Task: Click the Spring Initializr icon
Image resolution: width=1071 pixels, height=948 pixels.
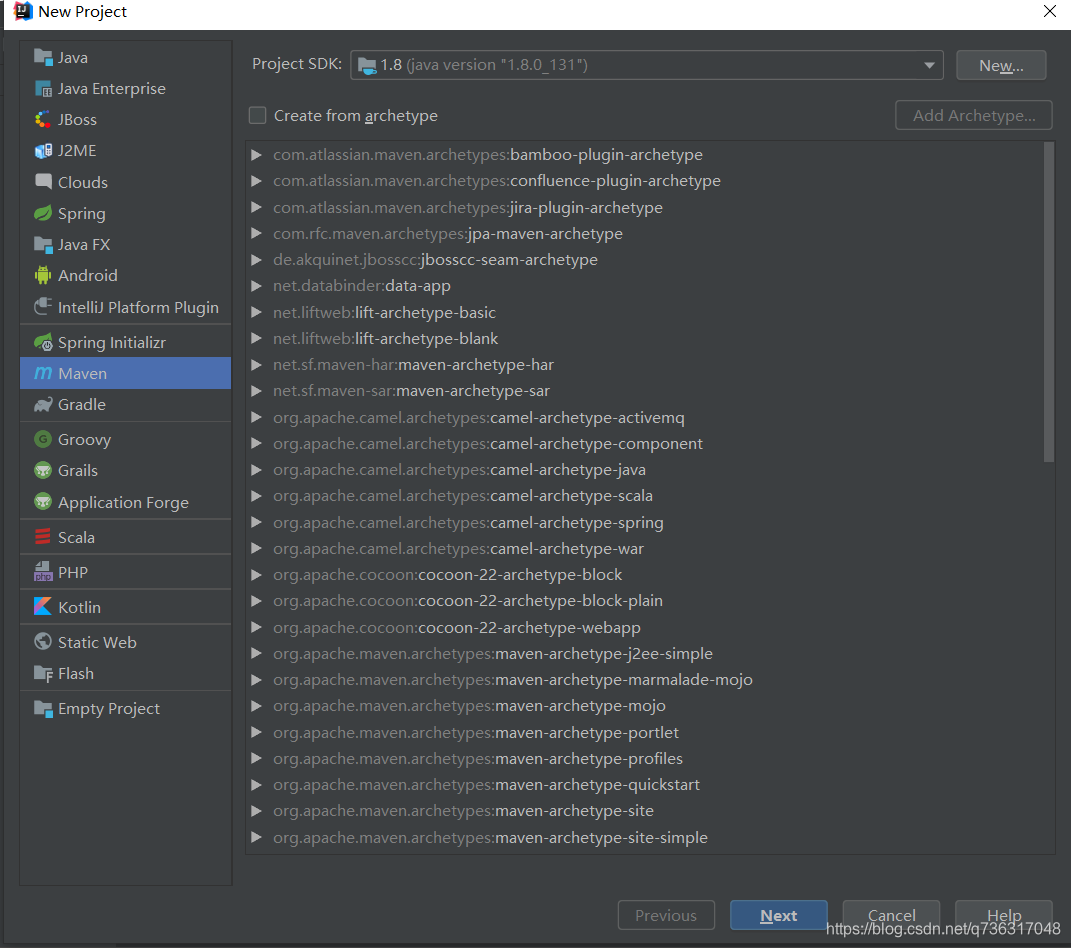Action: [x=43, y=342]
